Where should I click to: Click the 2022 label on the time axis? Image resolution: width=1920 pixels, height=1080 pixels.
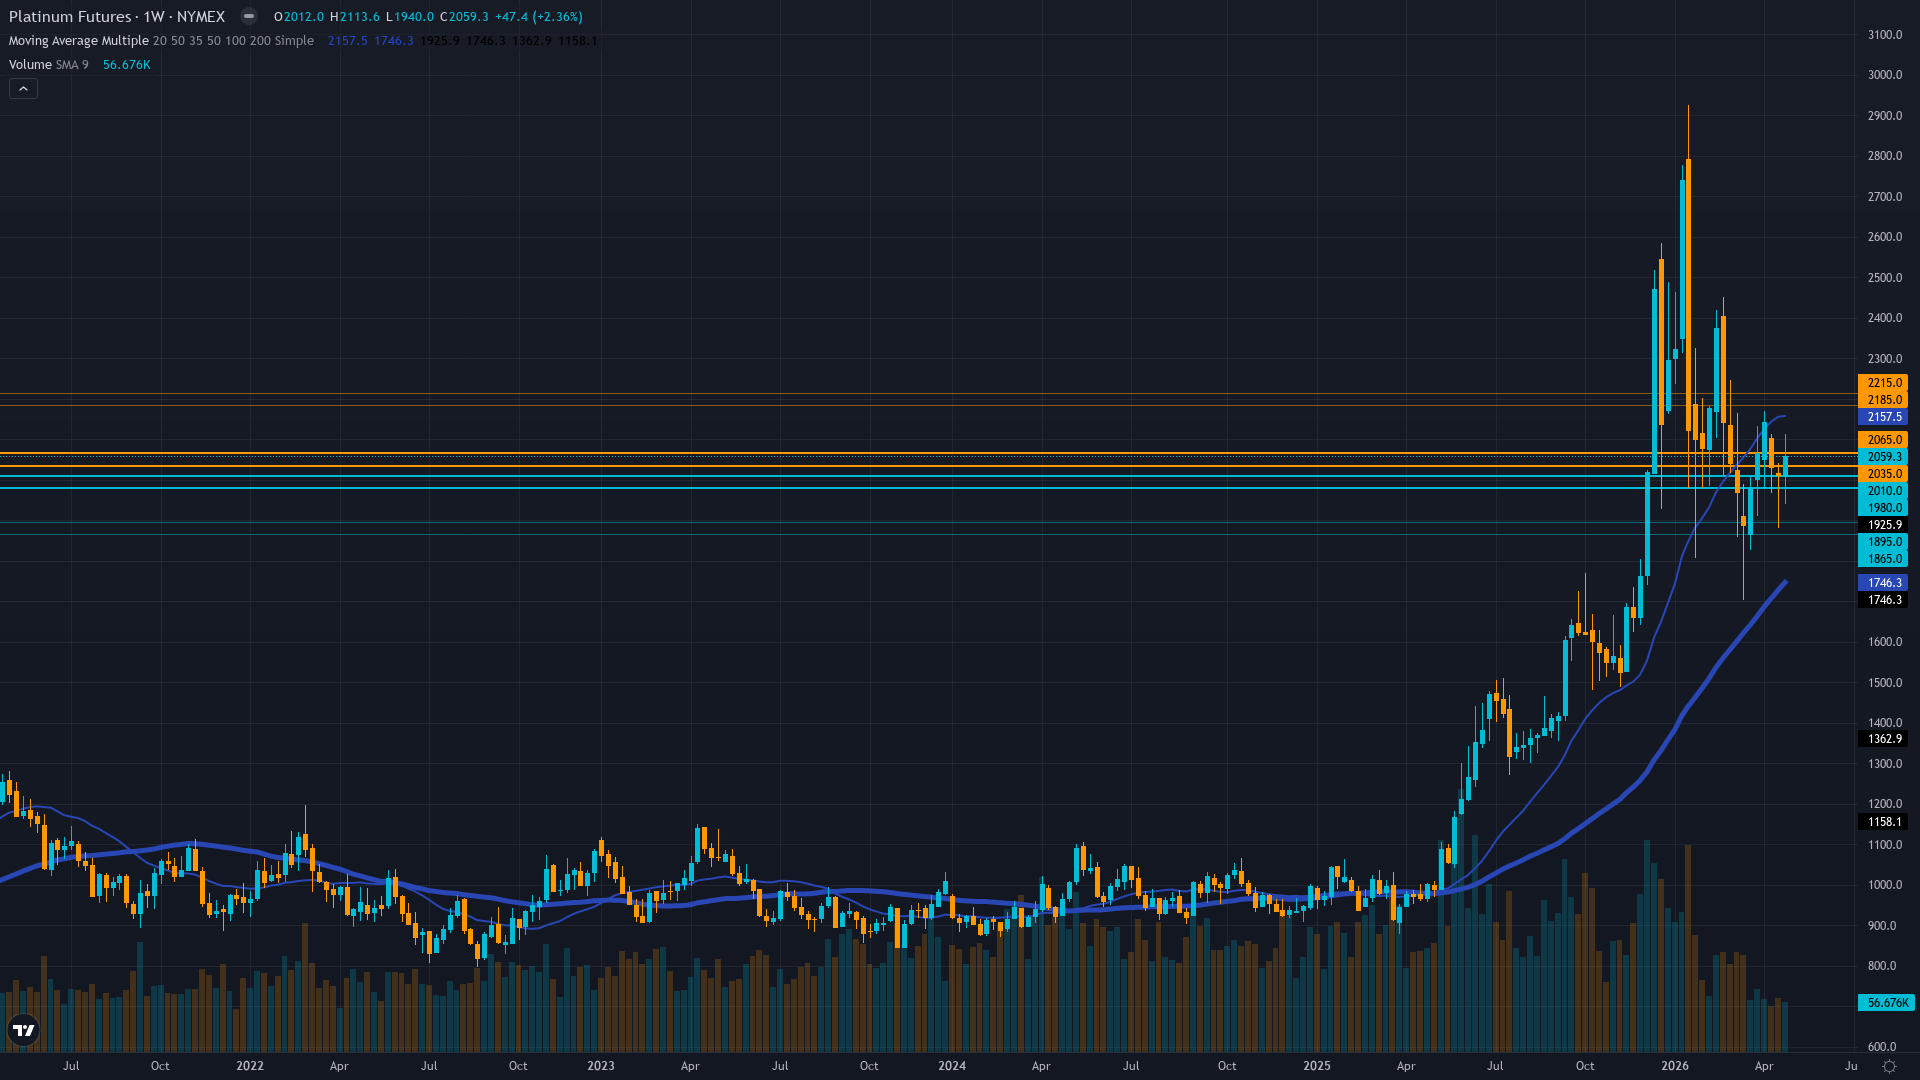click(x=250, y=1066)
